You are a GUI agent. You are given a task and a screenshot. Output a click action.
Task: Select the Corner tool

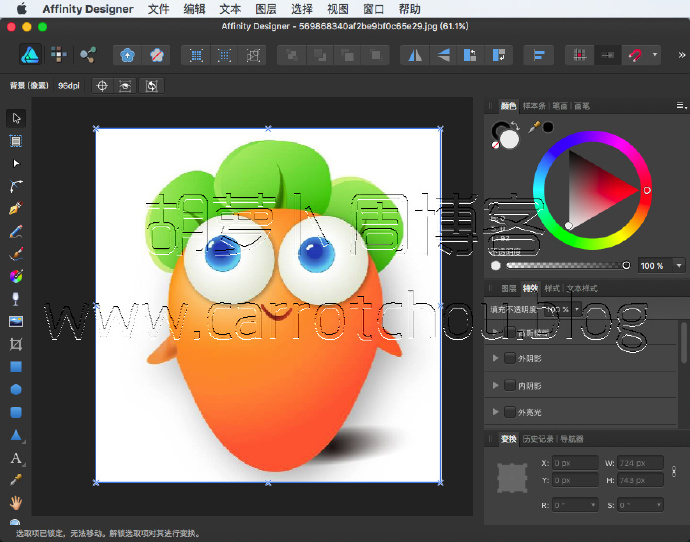16,186
